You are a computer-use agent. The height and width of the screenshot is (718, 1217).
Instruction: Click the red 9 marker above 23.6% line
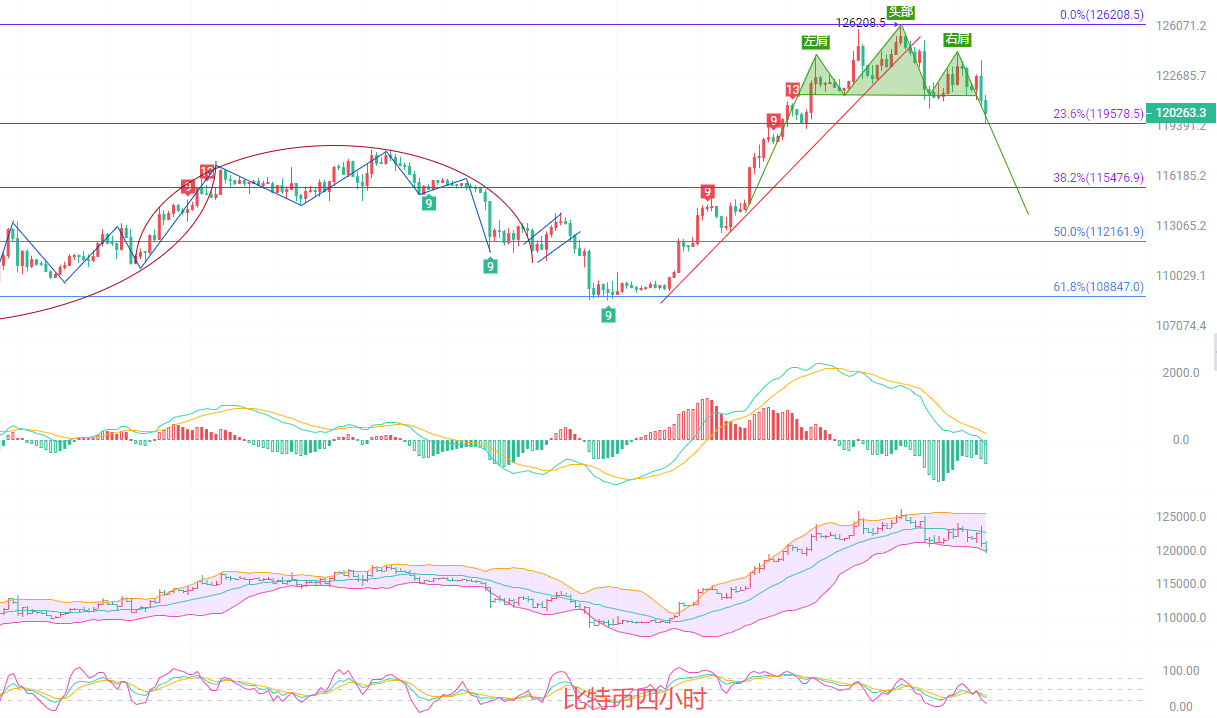click(773, 121)
